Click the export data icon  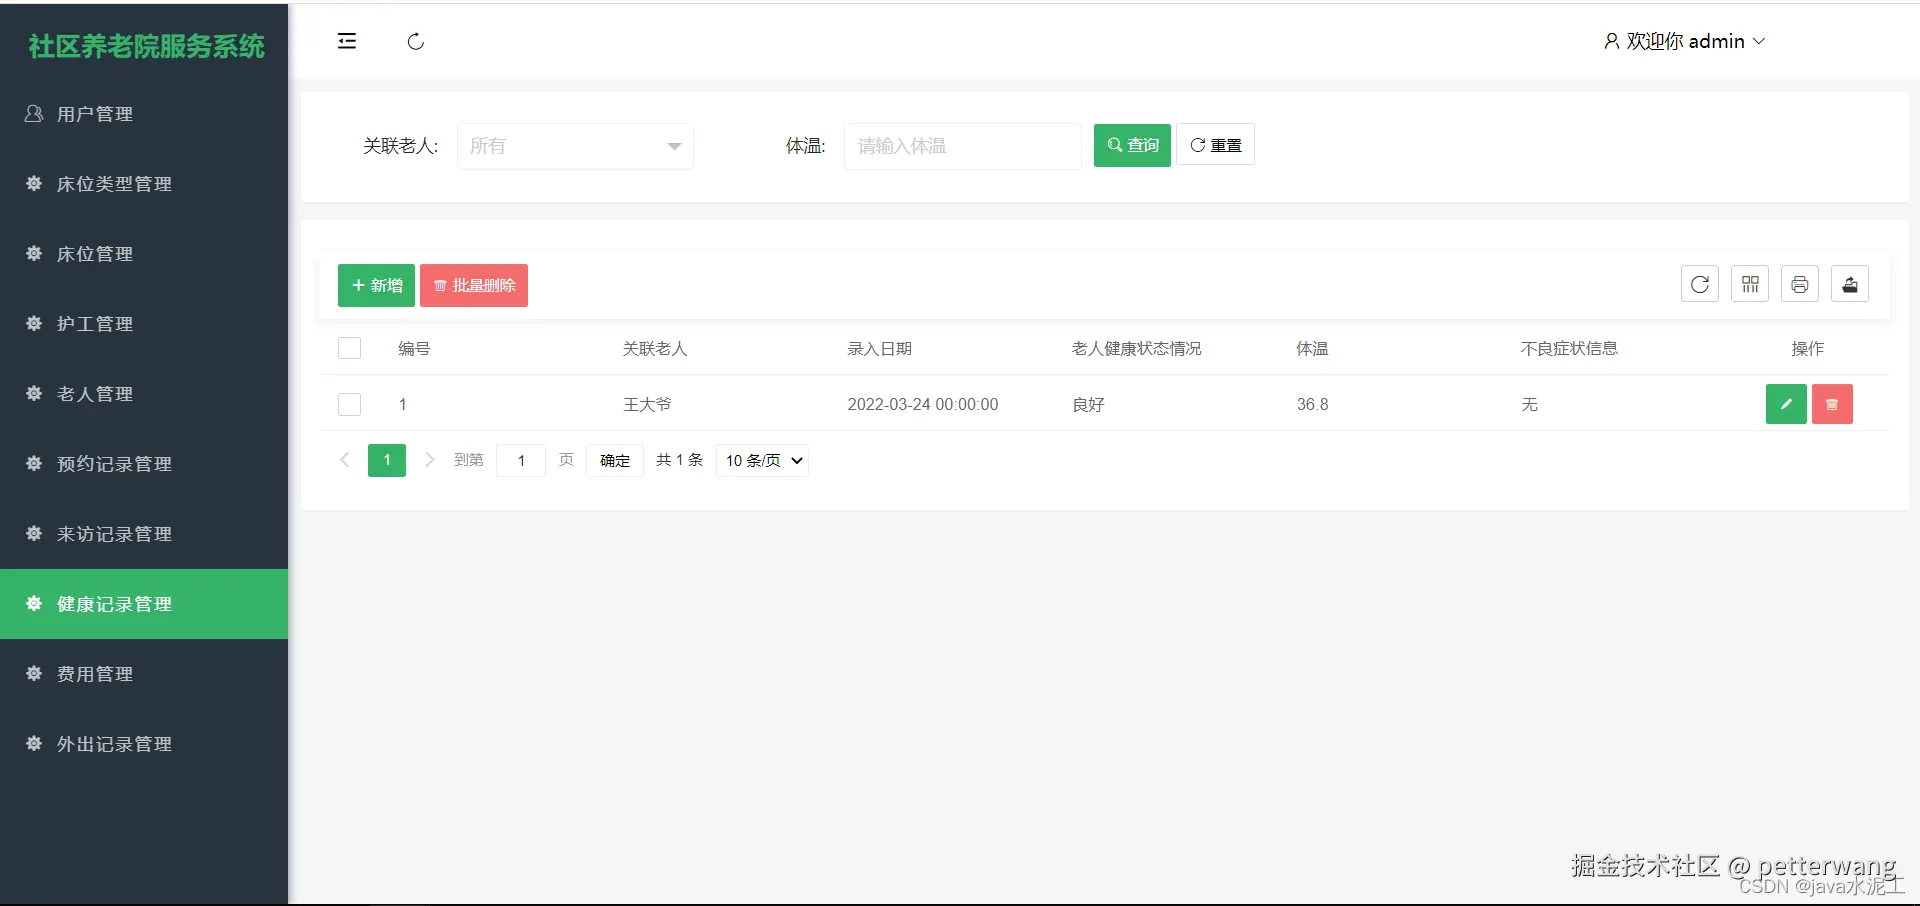coord(1849,284)
